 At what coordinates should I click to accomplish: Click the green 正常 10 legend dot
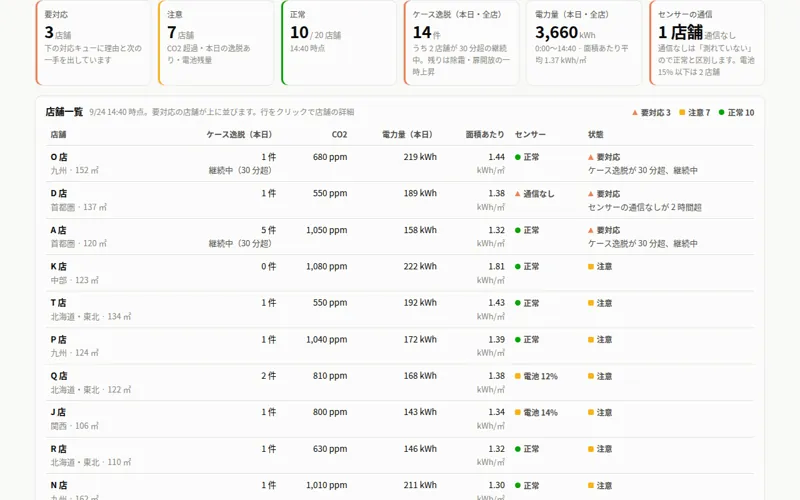tap(721, 112)
